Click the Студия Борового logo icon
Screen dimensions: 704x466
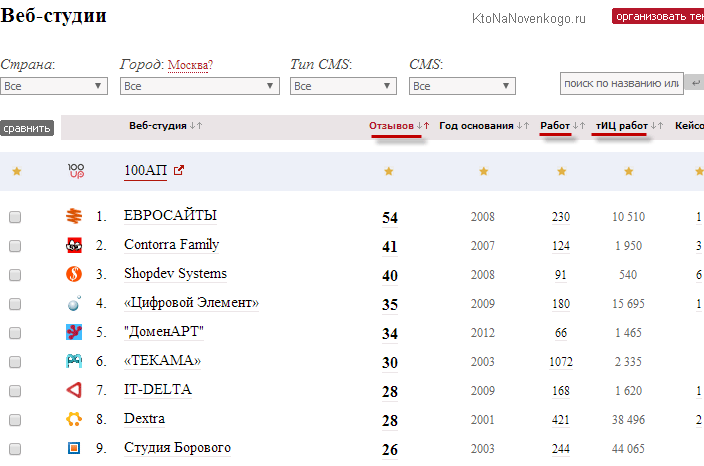coord(74,448)
